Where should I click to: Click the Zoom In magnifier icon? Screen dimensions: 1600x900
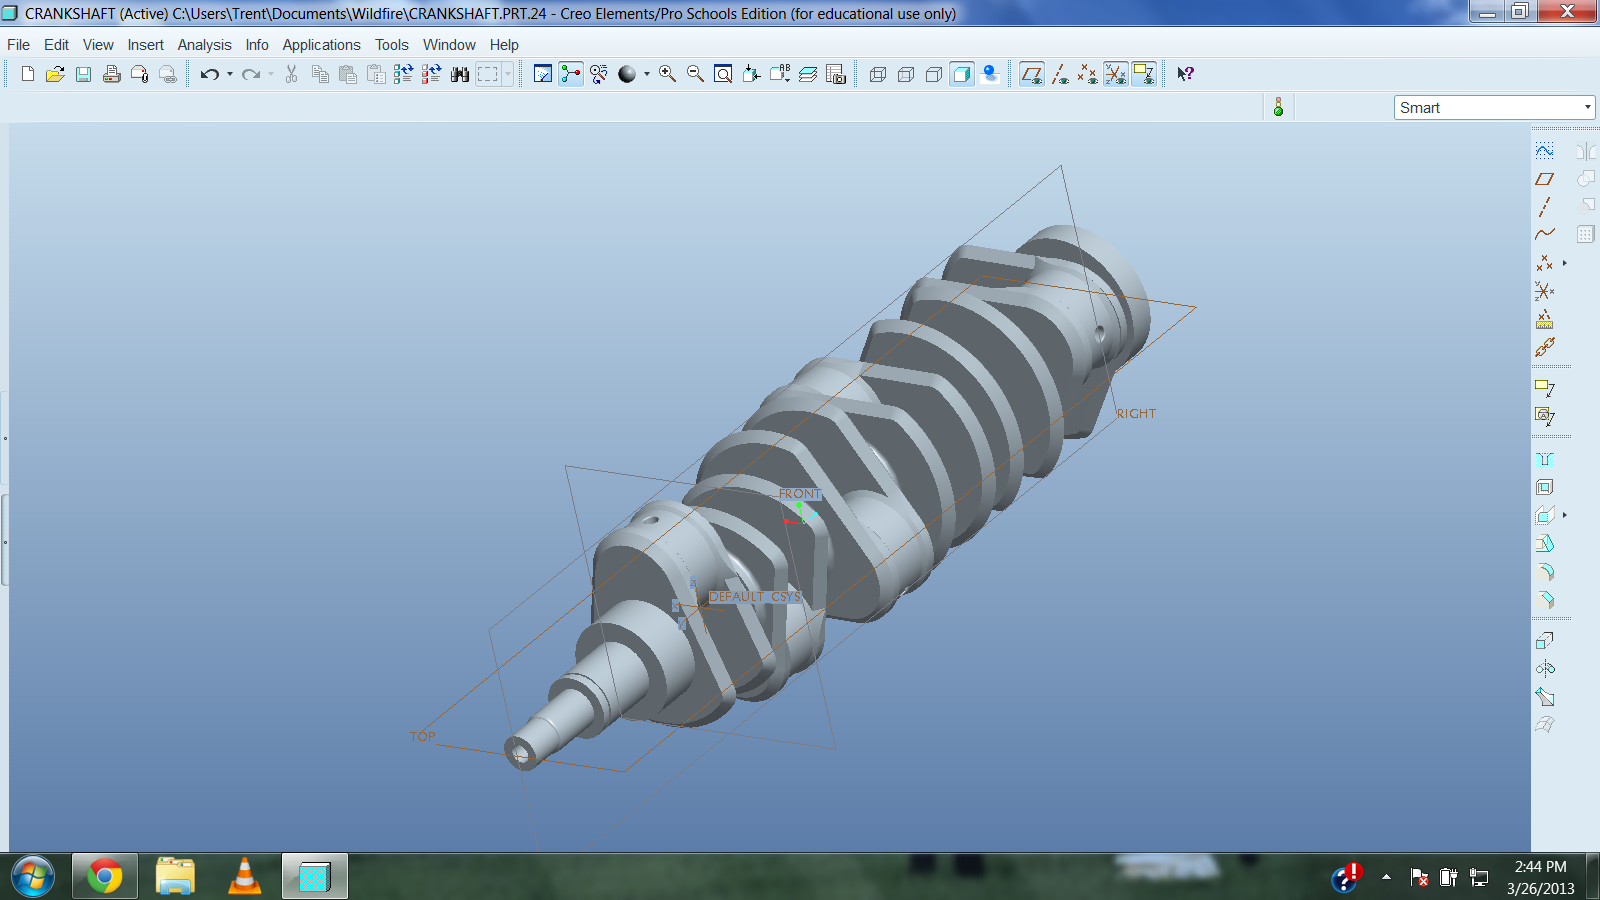(667, 74)
